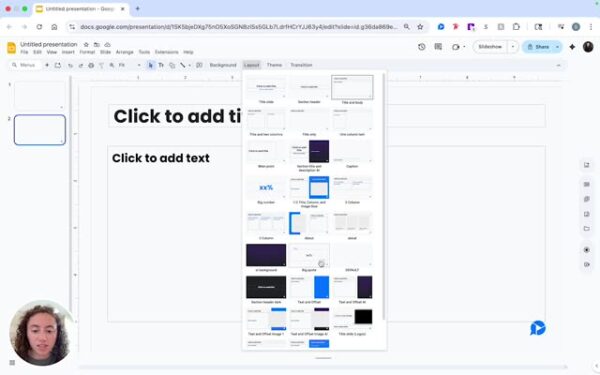Image resolution: width=600 pixels, height=375 pixels.
Task: Select slide 2 thumbnail in filmstrip
Action: 40,130
